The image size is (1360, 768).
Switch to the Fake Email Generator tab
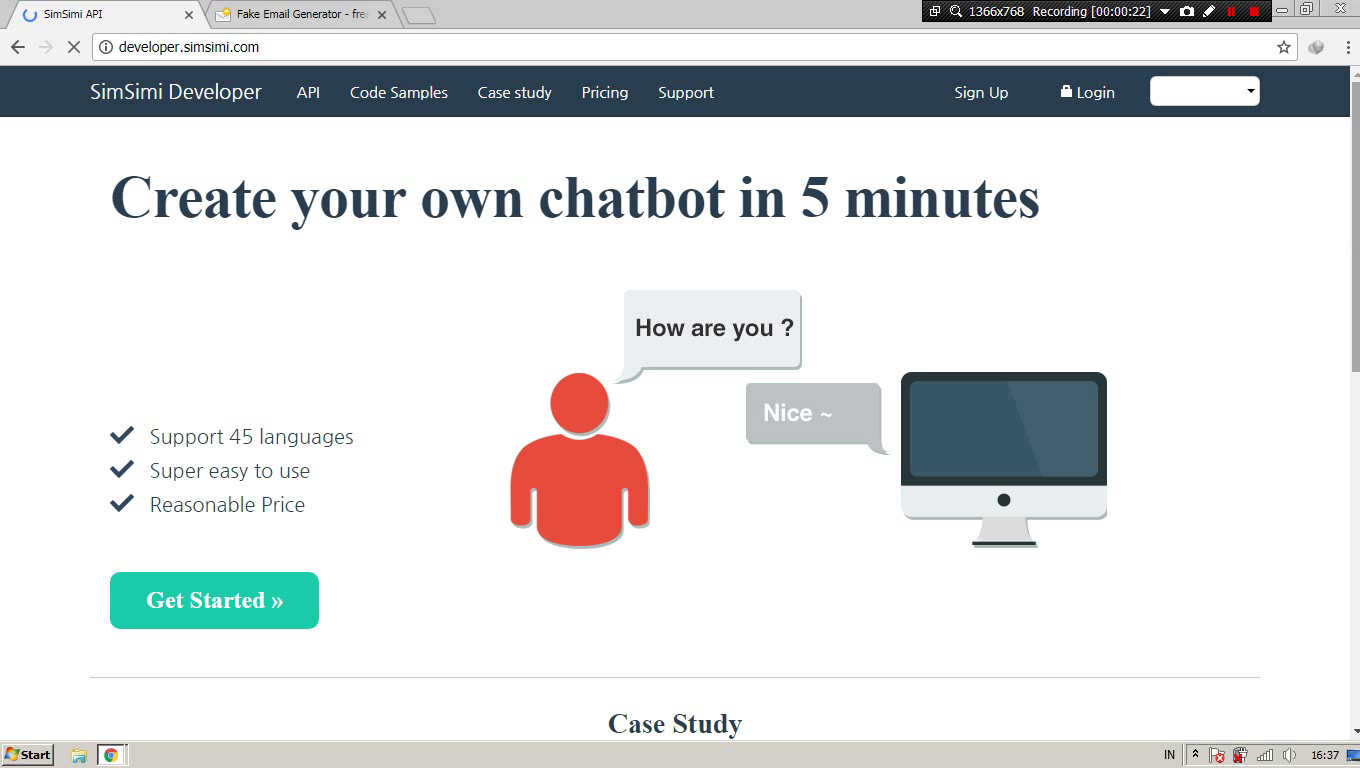[301, 15]
